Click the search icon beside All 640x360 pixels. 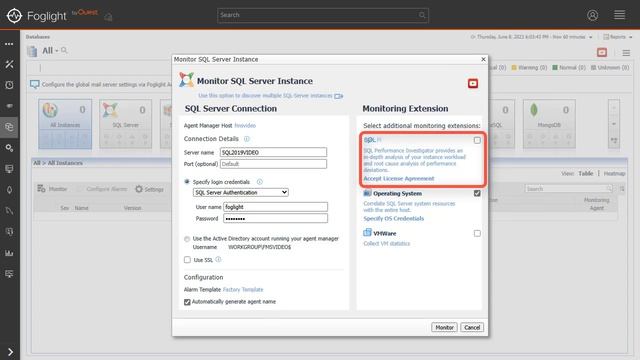64,51
